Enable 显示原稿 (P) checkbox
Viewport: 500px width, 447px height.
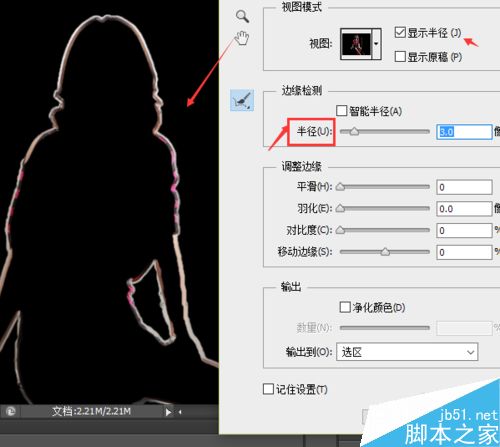pos(400,56)
